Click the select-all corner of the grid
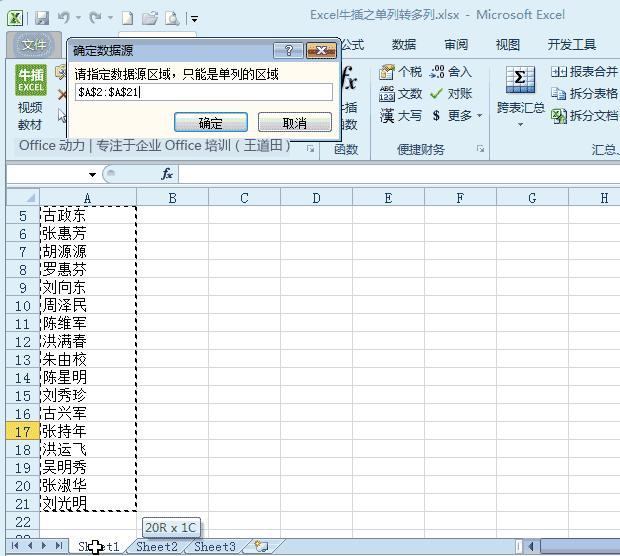This screenshot has height=556, width=620. pos(23,197)
